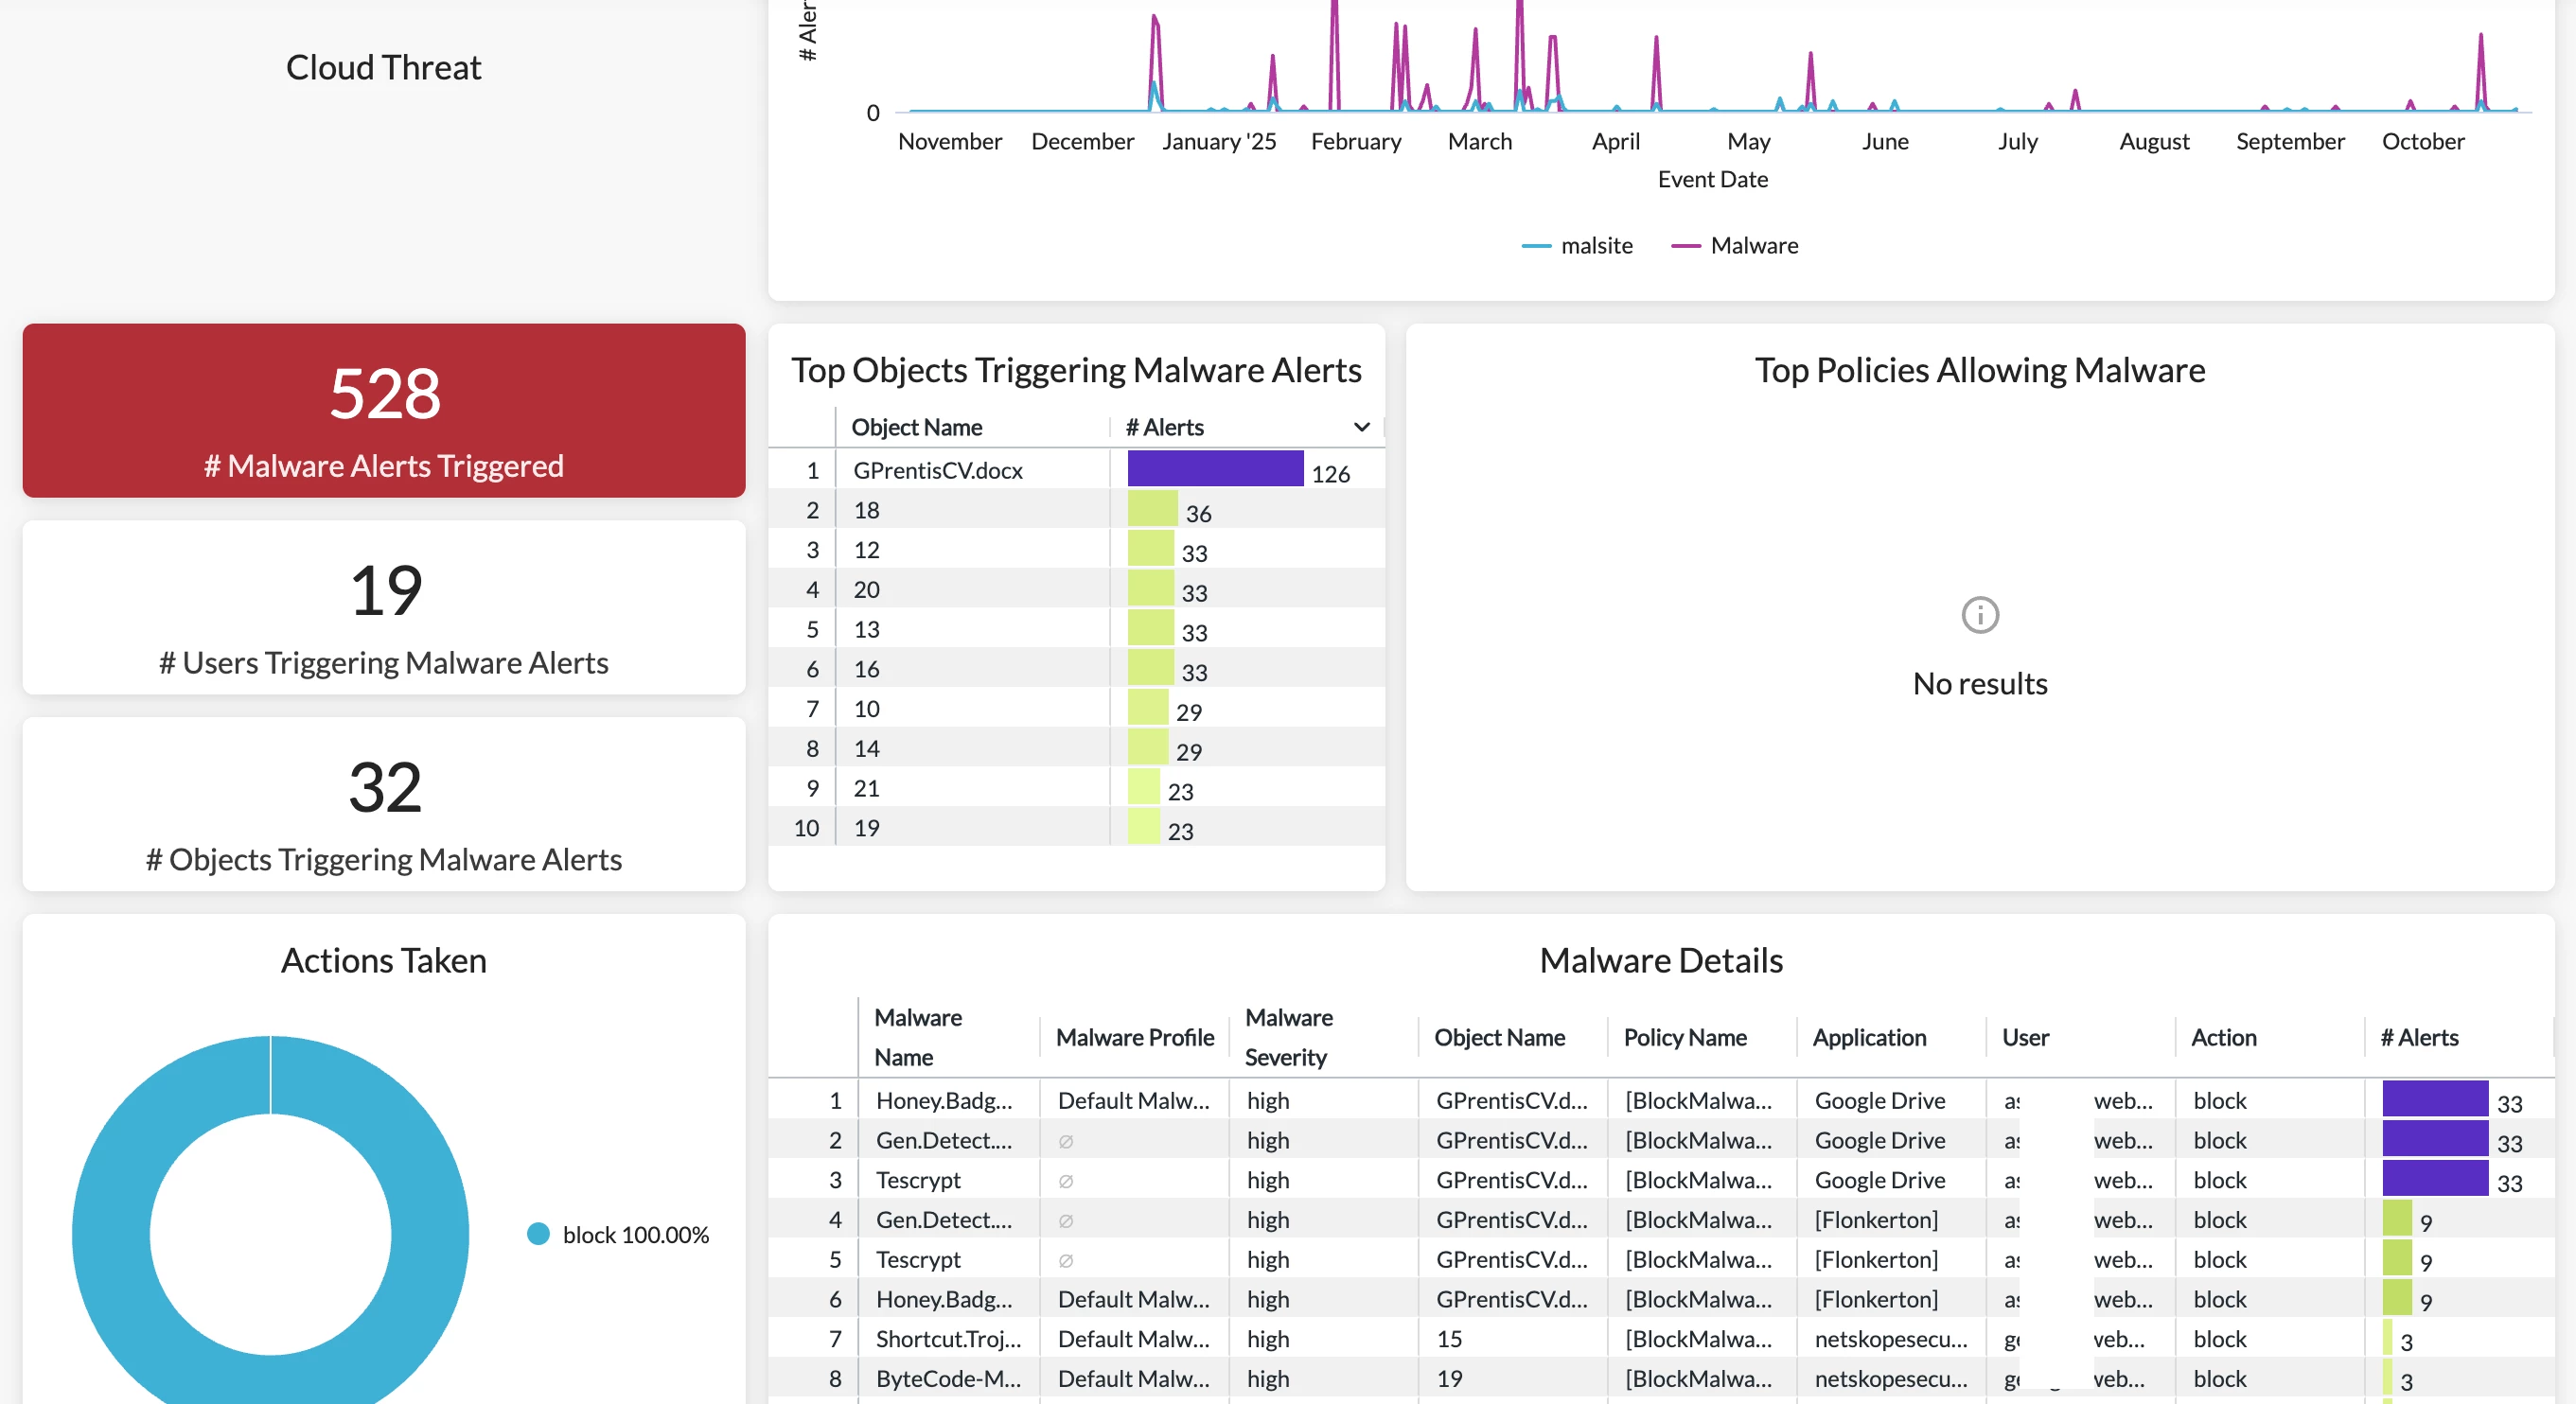Toggle the block 100.00% legend dot
The width and height of the screenshot is (2576, 1404).
538,1234
